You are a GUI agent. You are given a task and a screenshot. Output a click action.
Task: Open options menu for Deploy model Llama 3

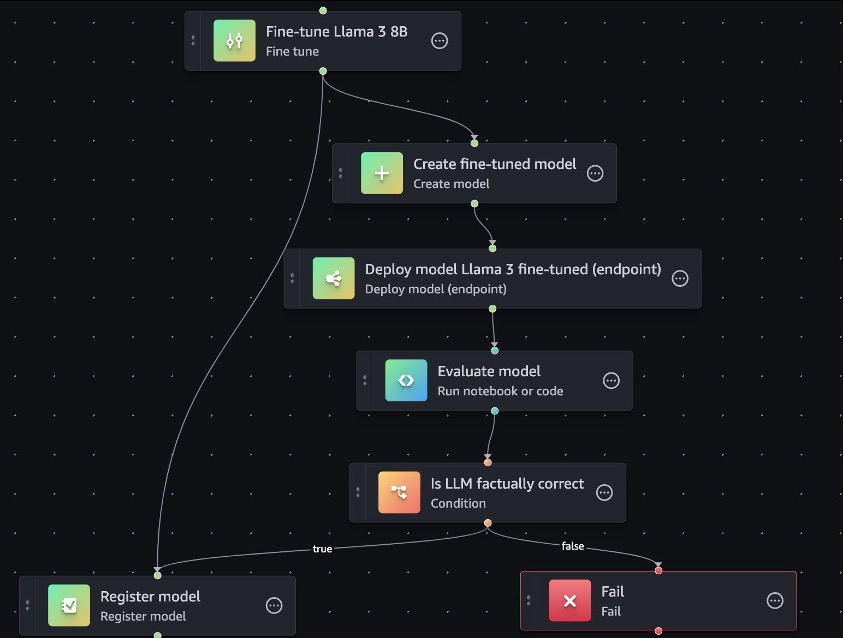coord(680,278)
